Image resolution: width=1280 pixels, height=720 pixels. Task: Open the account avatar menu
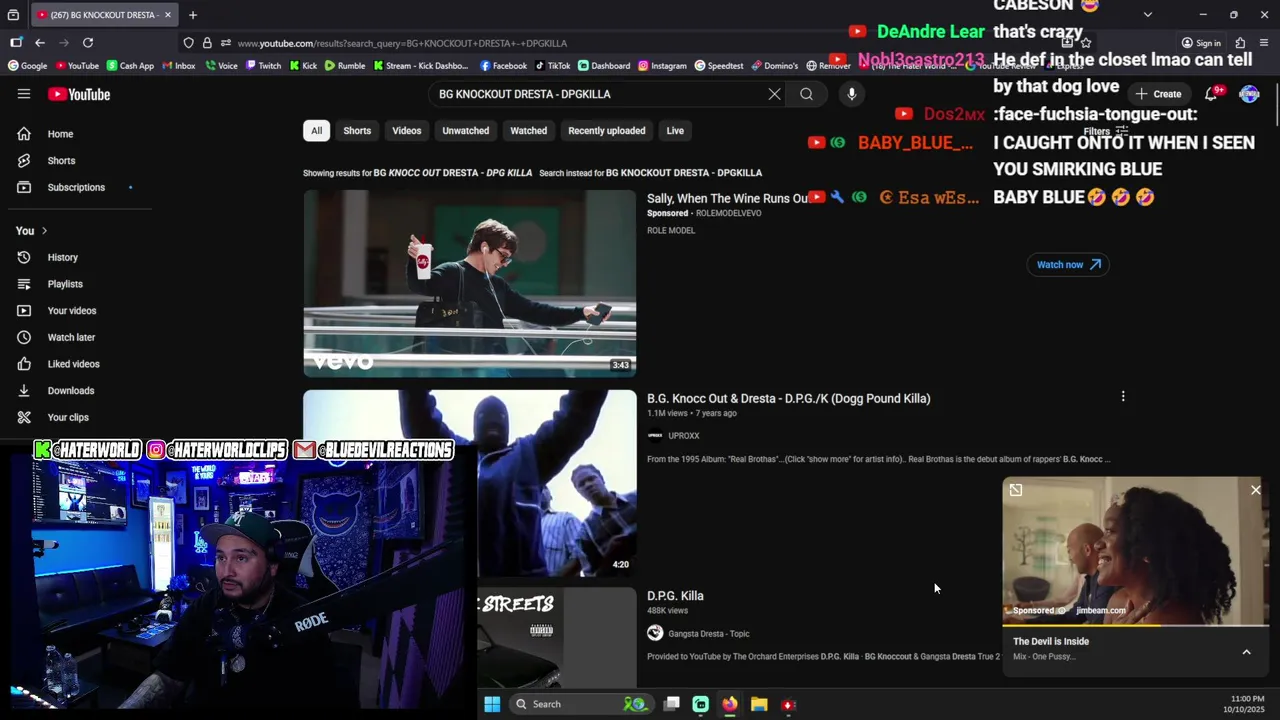coord(1249,94)
